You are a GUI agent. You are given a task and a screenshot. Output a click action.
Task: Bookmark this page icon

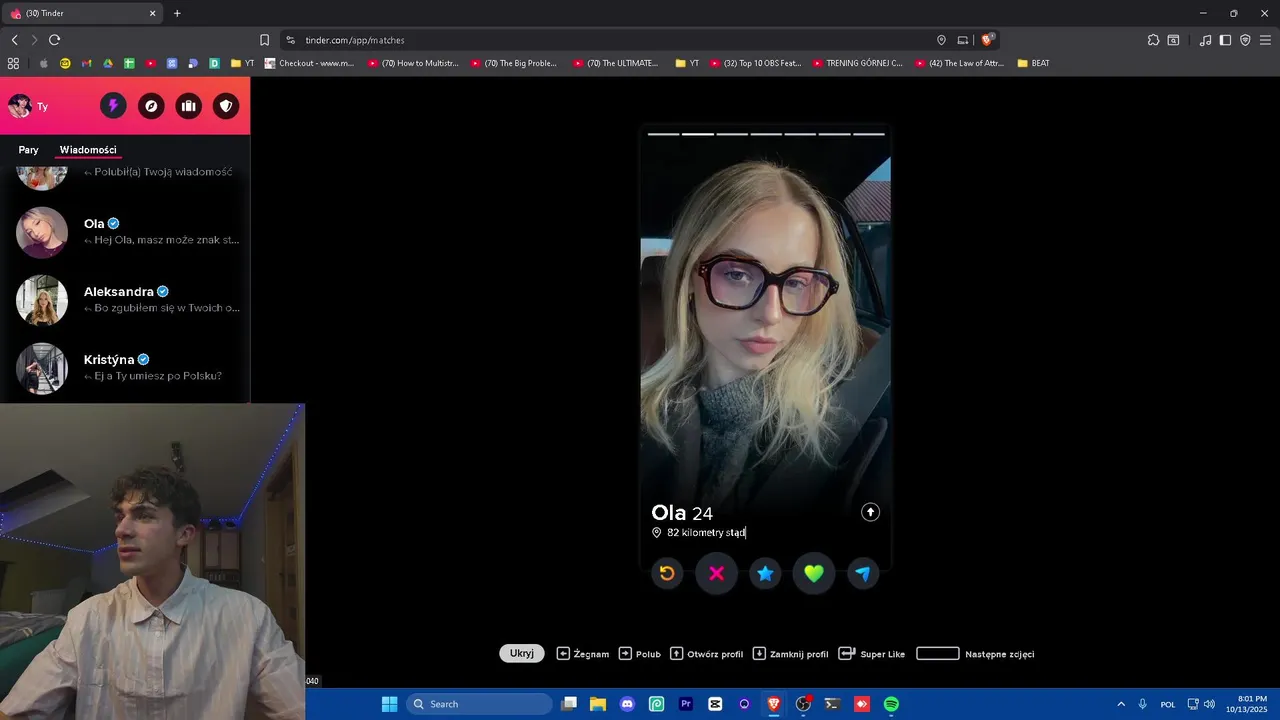click(x=264, y=40)
